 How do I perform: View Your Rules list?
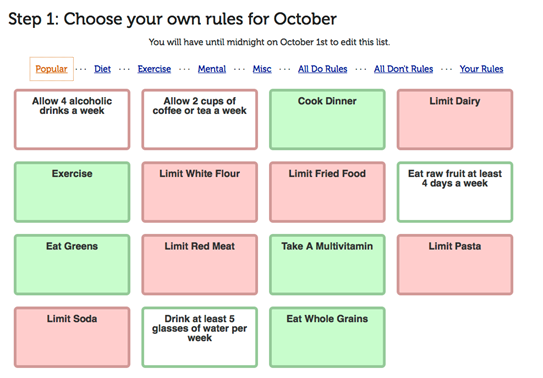pos(481,69)
